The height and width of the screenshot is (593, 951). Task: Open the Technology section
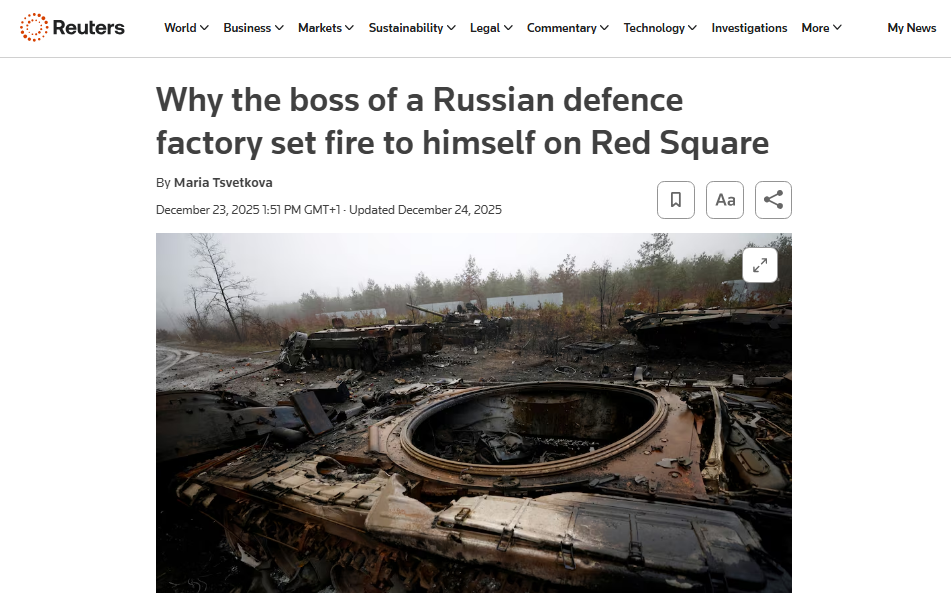point(654,28)
